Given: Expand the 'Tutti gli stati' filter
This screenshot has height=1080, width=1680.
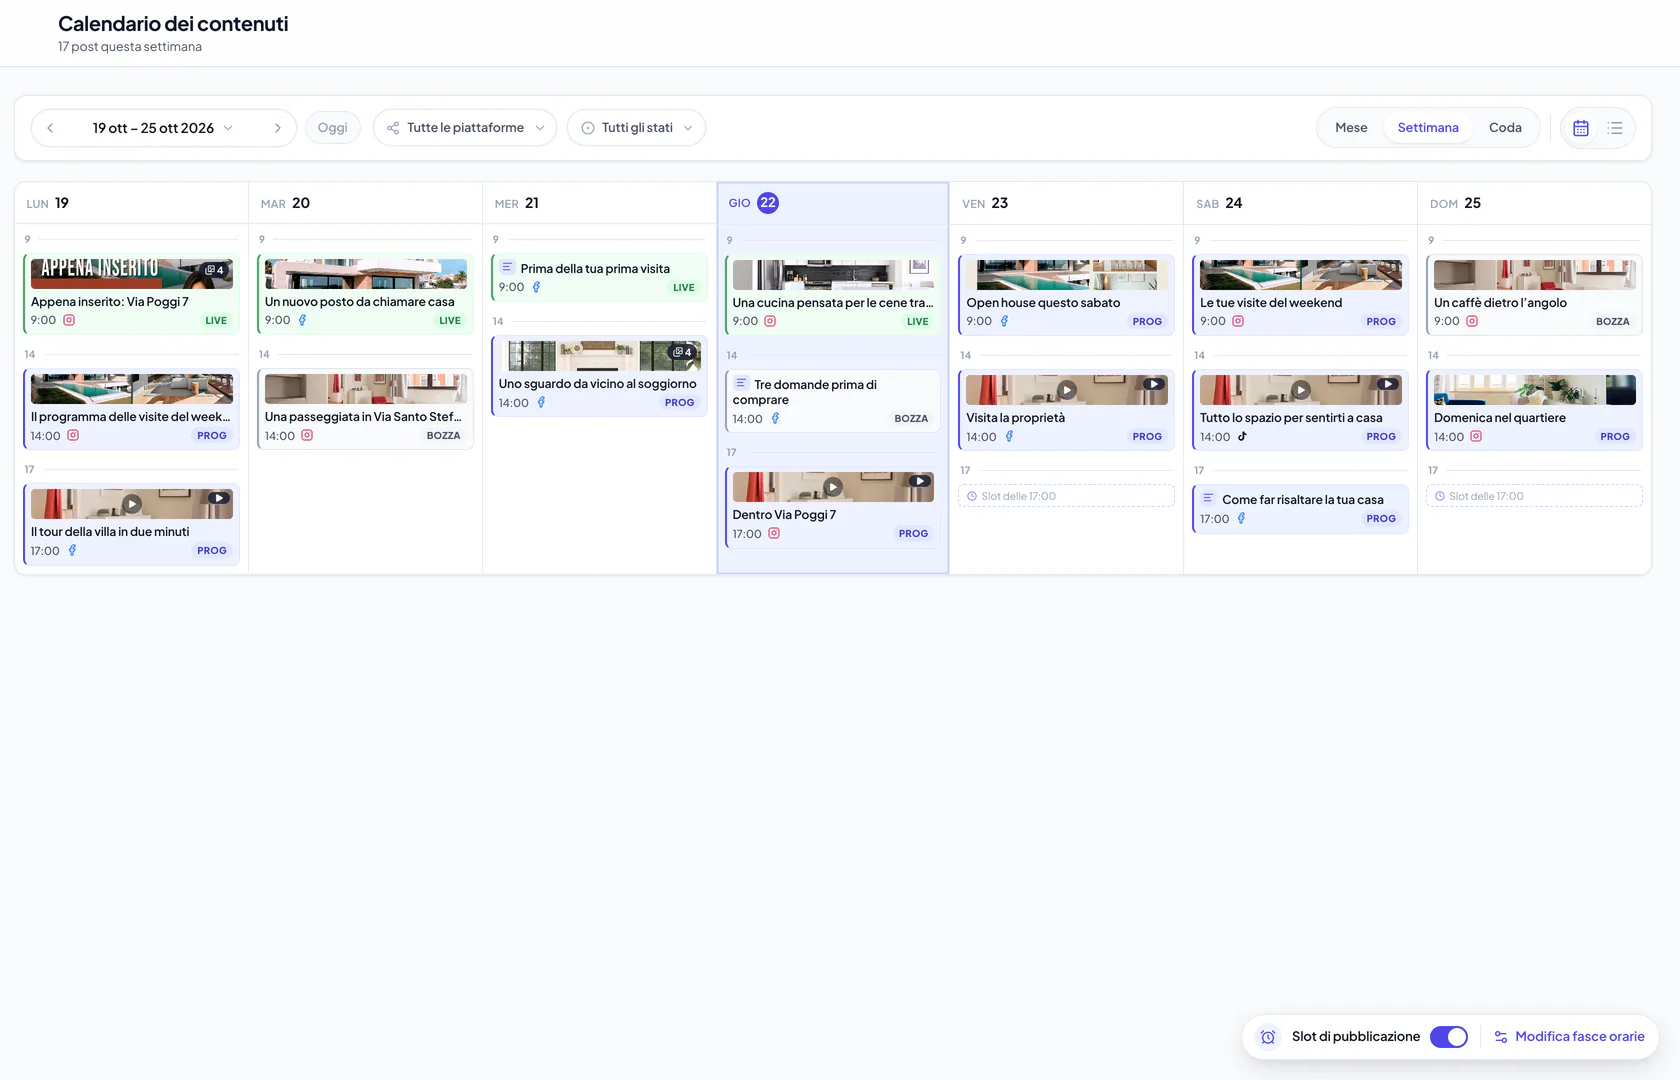Looking at the screenshot, I should tap(636, 128).
